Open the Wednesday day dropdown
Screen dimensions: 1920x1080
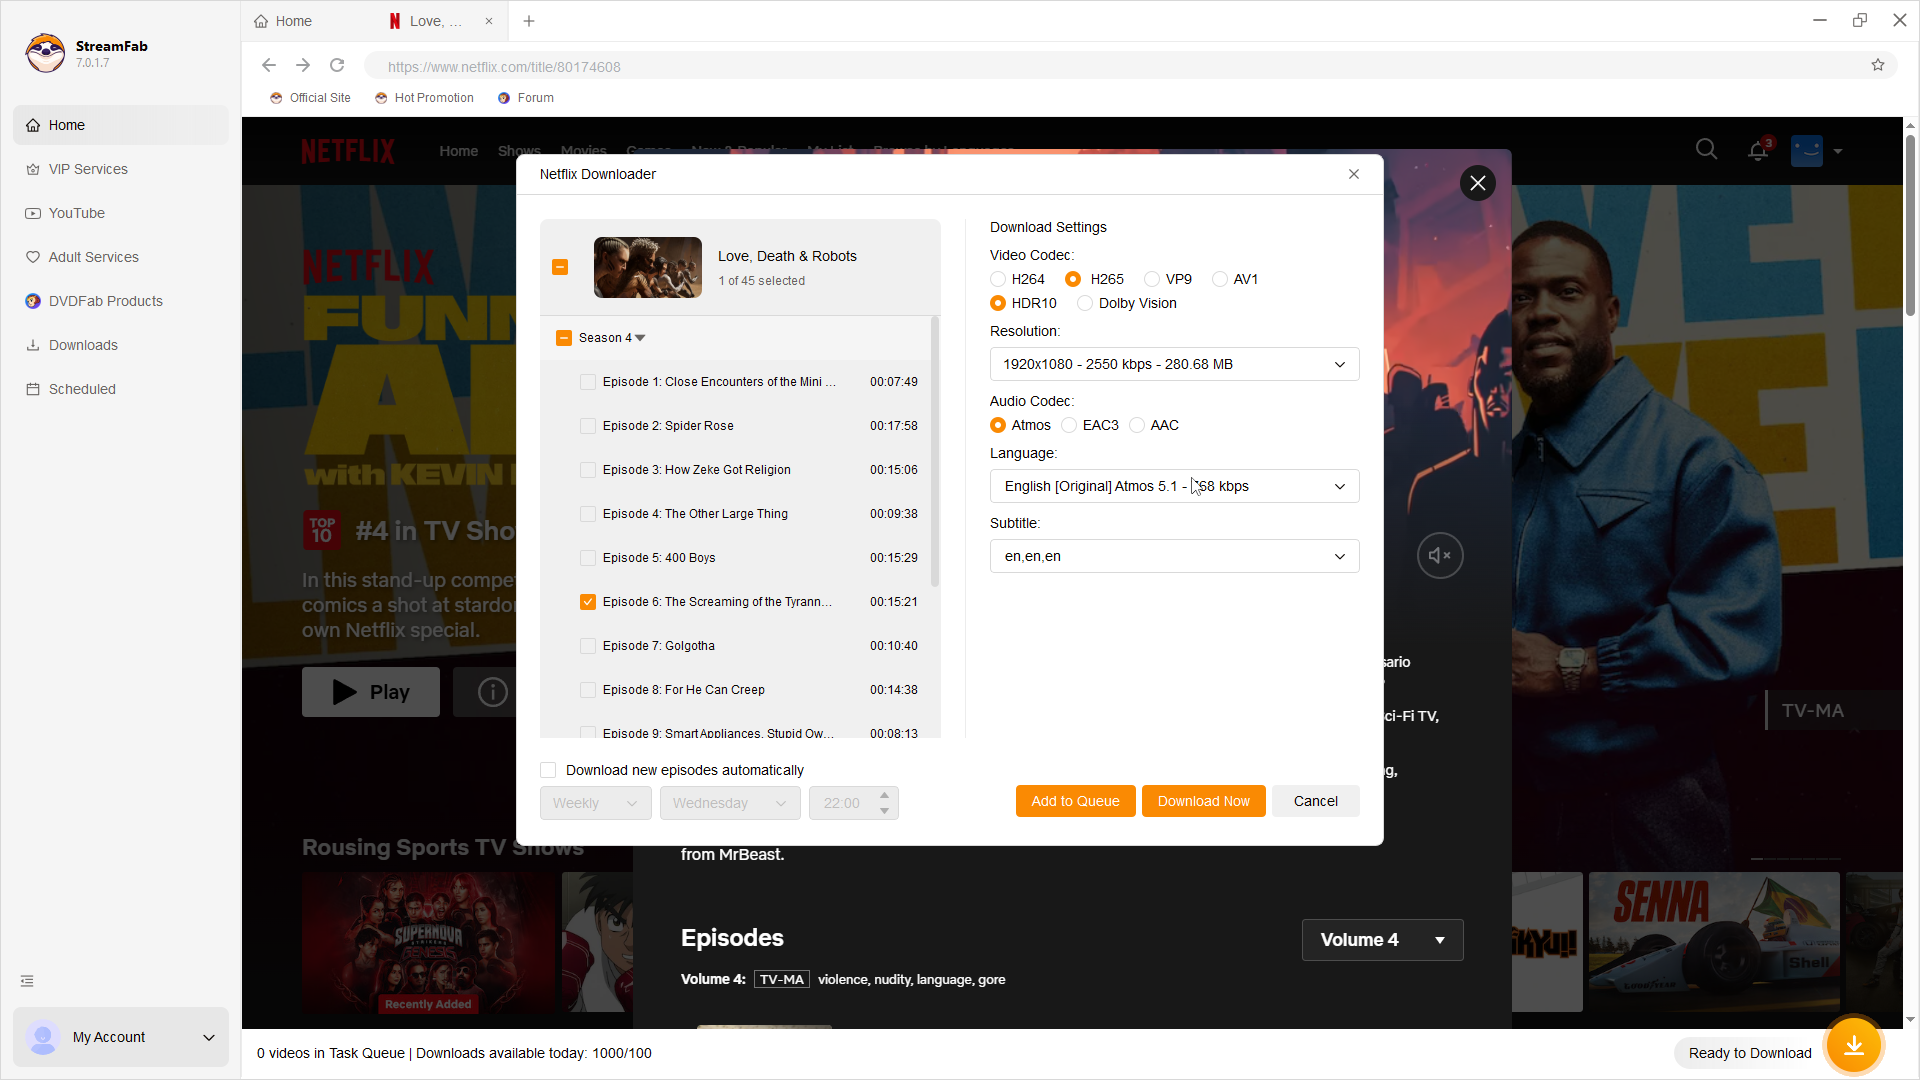[x=730, y=803]
